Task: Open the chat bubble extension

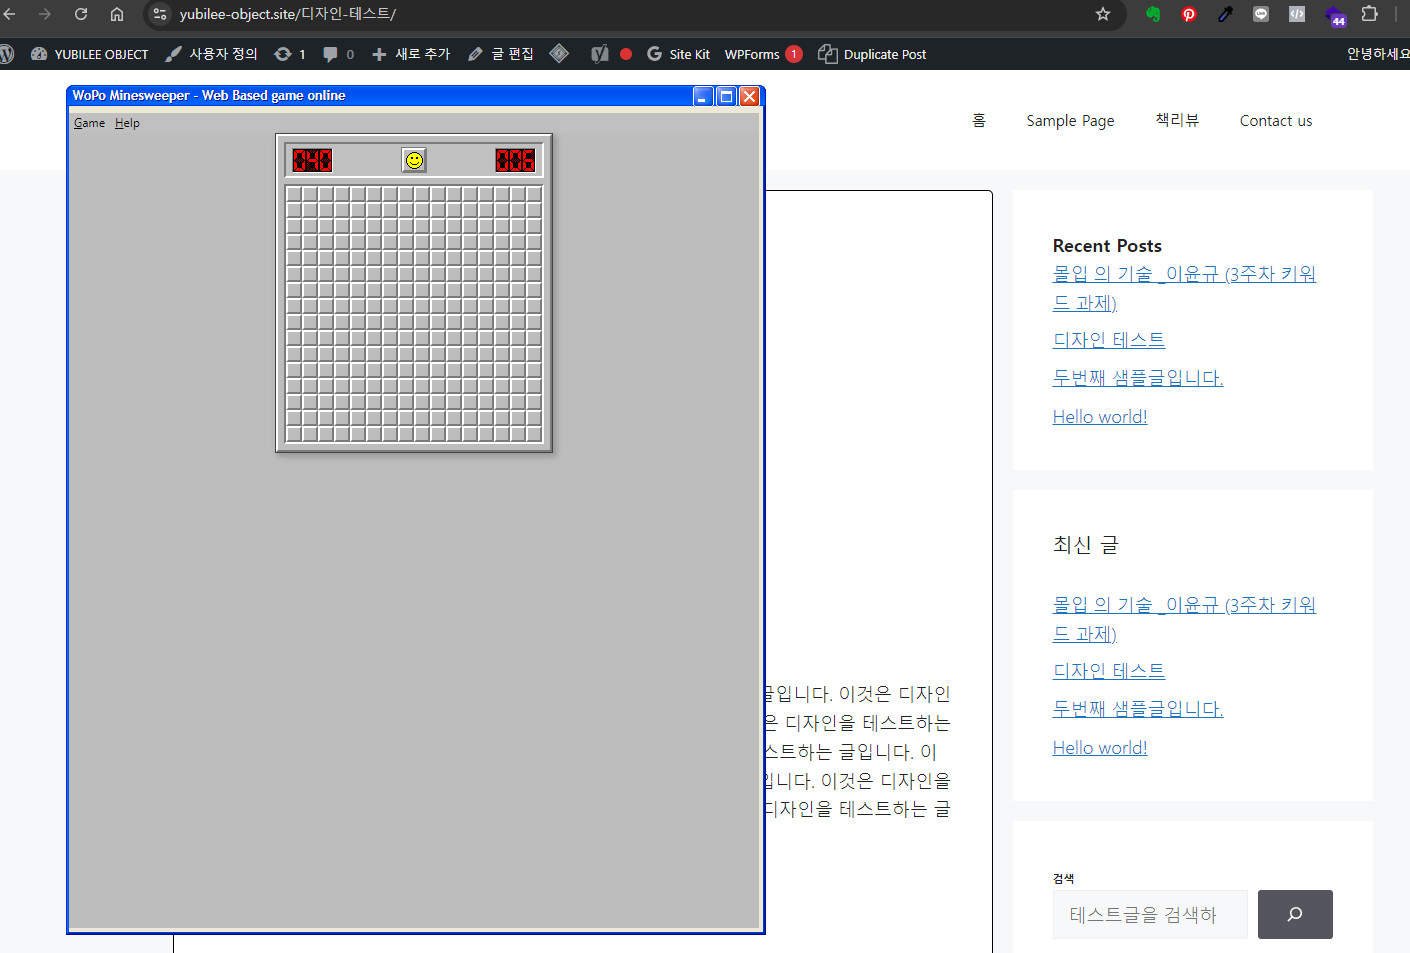Action: tap(1261, 14)
